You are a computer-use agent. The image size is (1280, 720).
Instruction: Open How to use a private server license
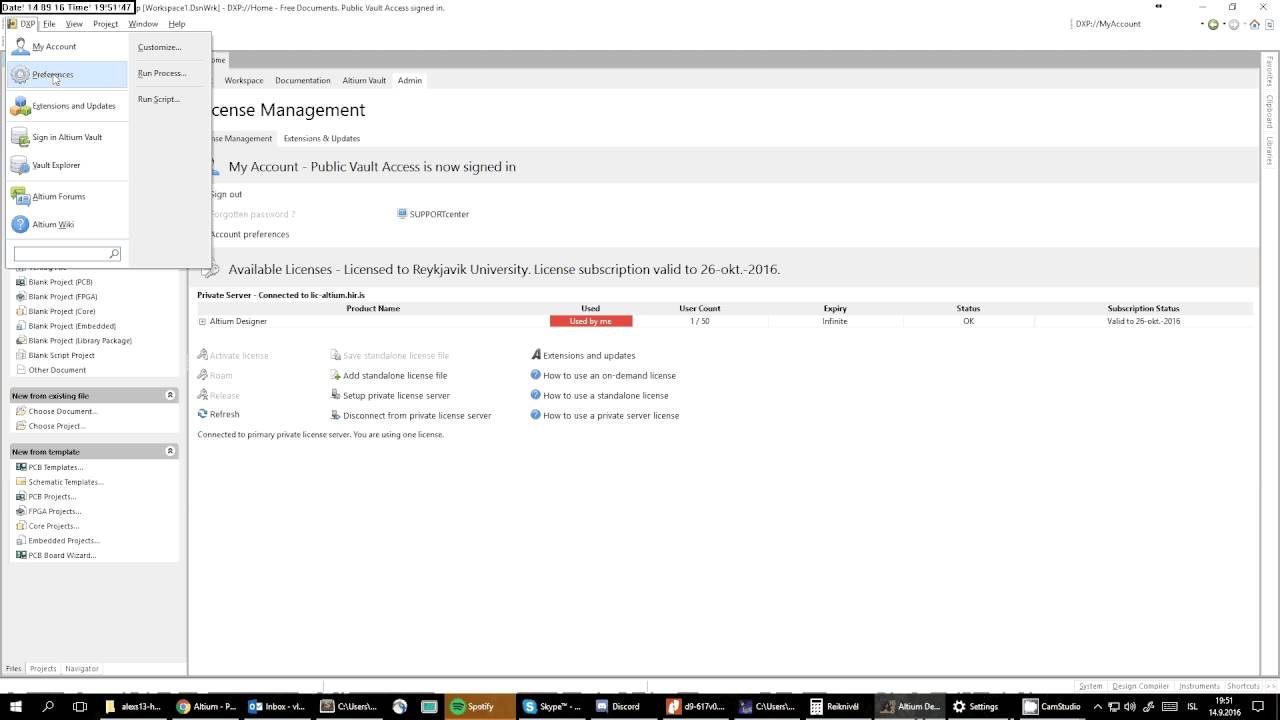(x=605, y=415)
